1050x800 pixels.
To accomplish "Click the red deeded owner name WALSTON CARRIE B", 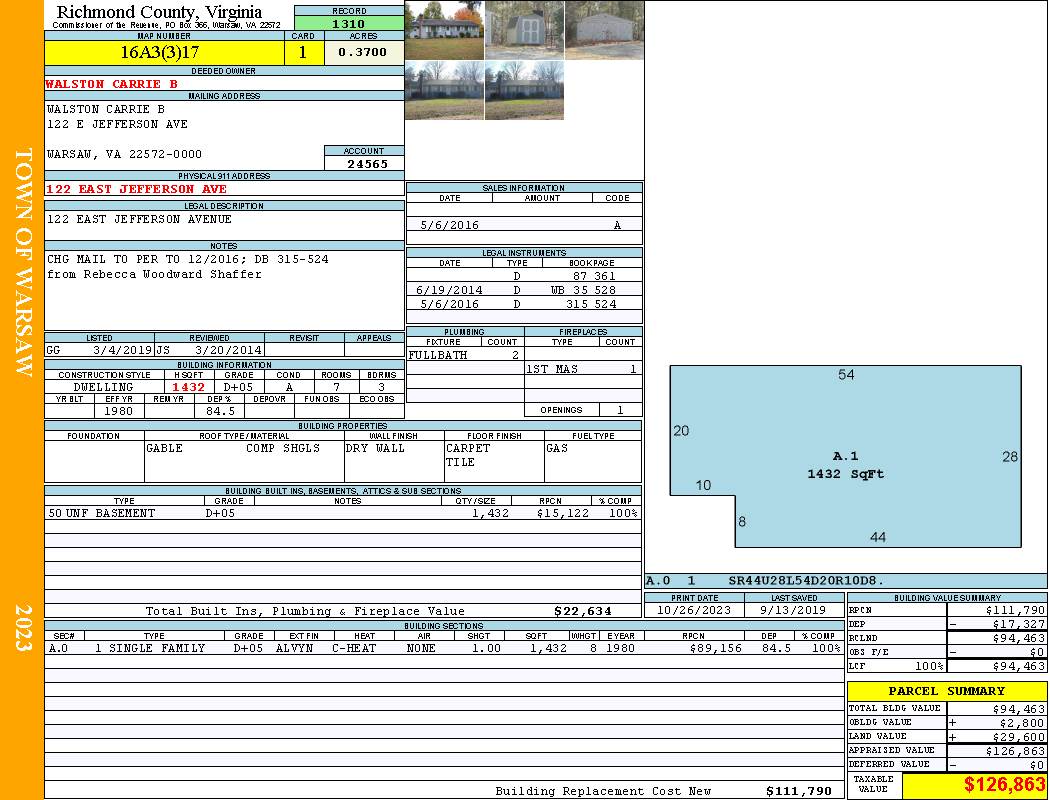I will pos(112,84).
